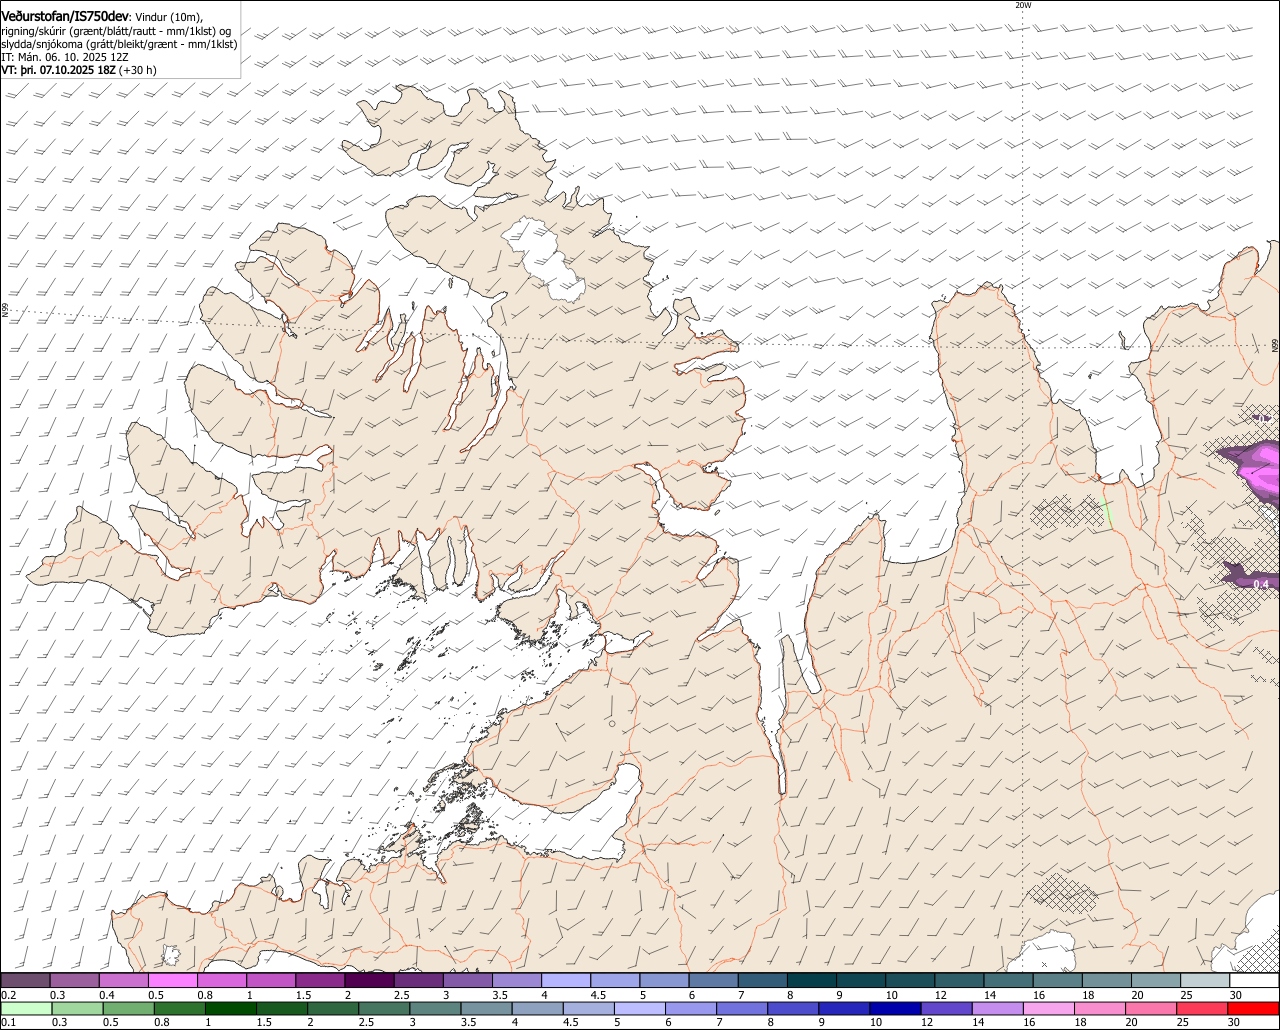Pick the deep navy blue swatch labeled 10
Viewport: 1280px width, 1030px height.
[894, 1008]
